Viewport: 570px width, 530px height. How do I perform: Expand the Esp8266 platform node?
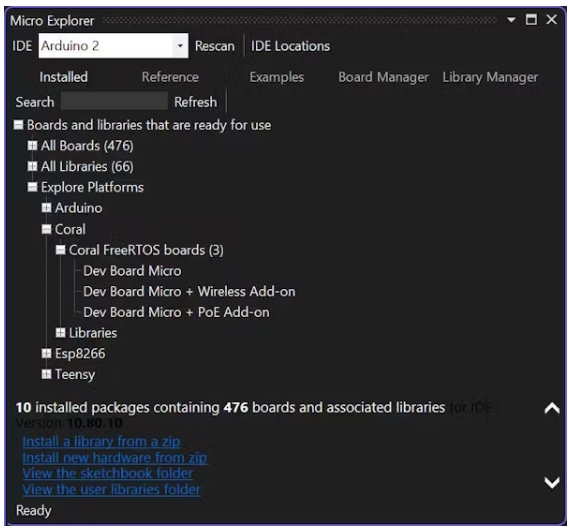tap(46, 353)
